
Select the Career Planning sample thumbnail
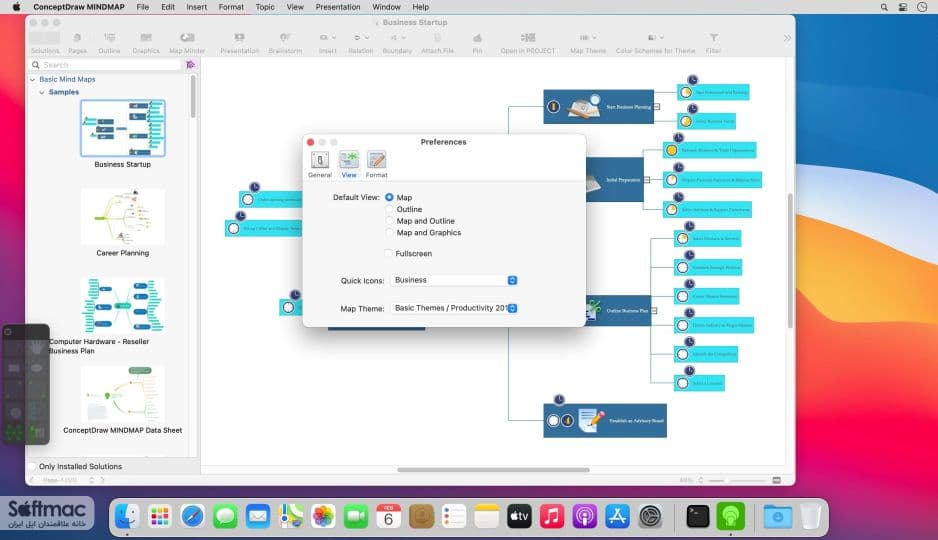(123, 216)
